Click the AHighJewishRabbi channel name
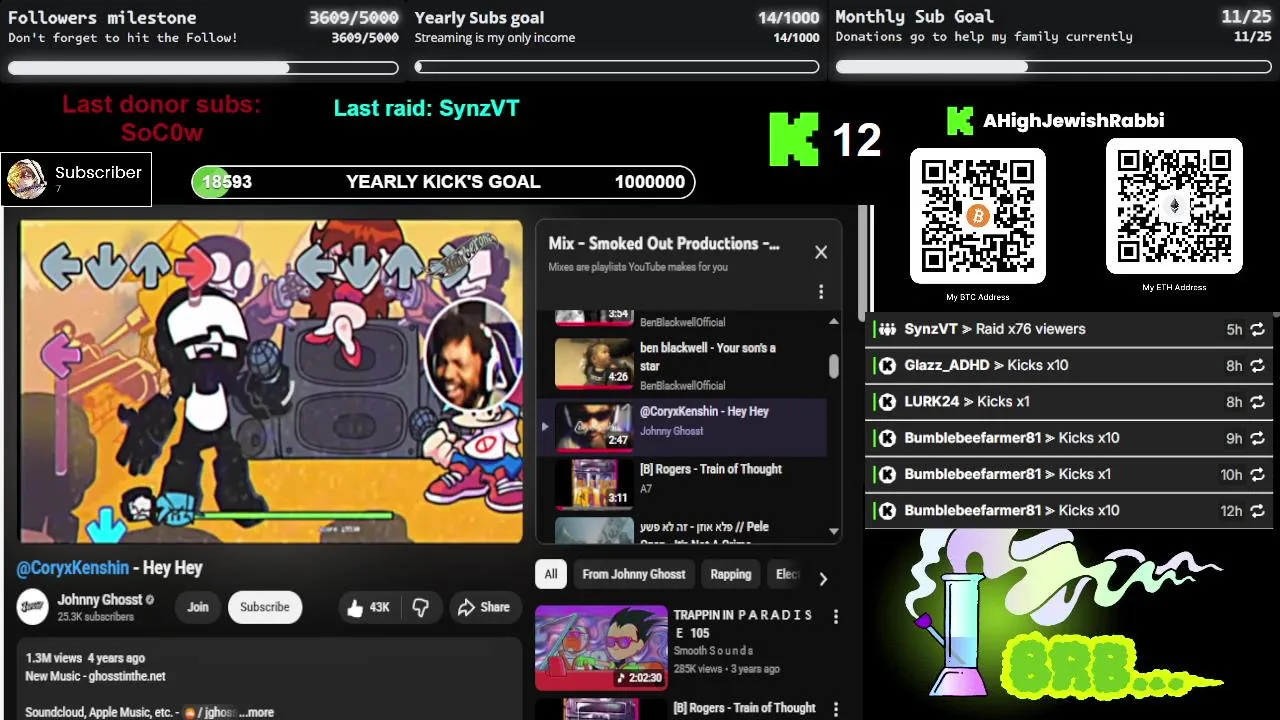 coord(1073,121)
